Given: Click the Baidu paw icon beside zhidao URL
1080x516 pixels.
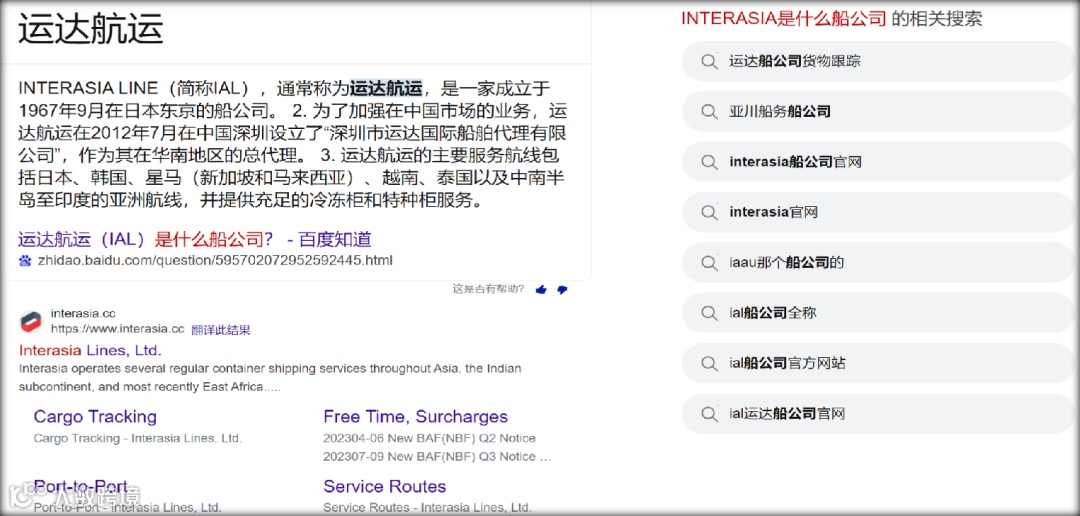Looking at the screenshot, I should [x=25, y=260].
